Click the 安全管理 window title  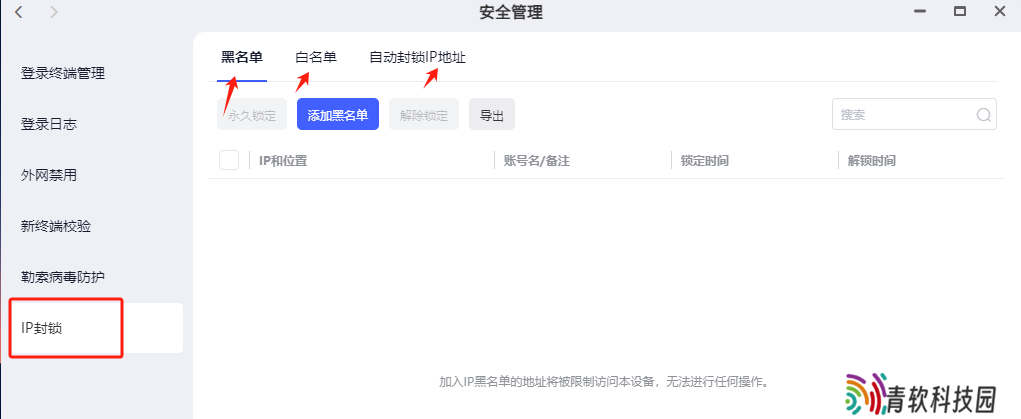511,12
